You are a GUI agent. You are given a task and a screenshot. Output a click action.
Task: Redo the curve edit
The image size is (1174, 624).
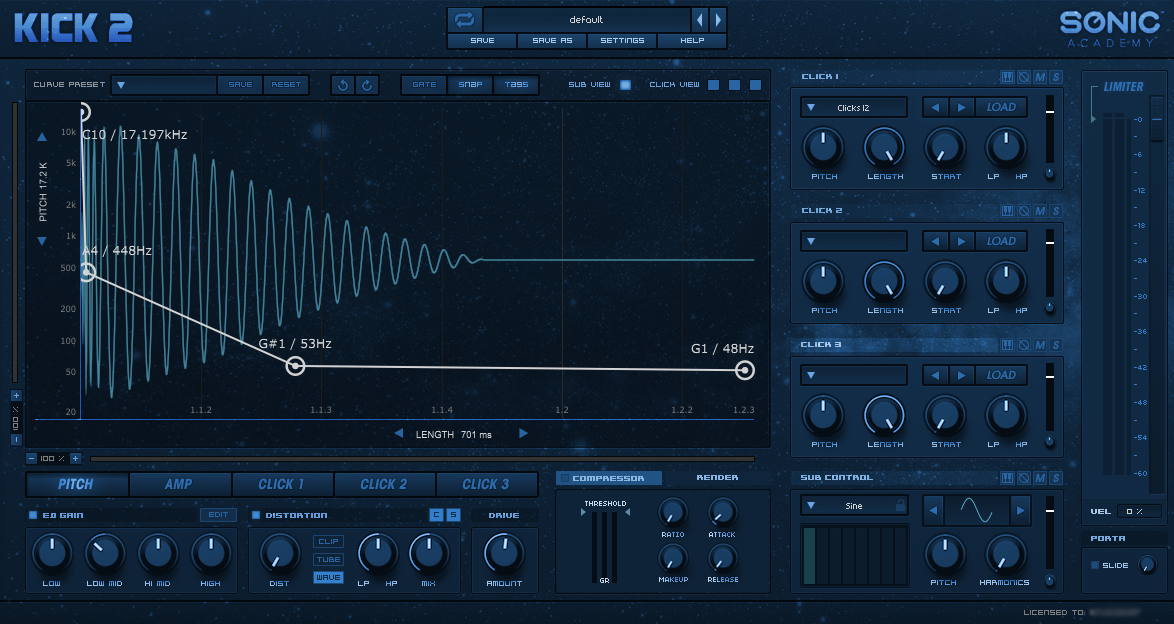click(367, 85)
